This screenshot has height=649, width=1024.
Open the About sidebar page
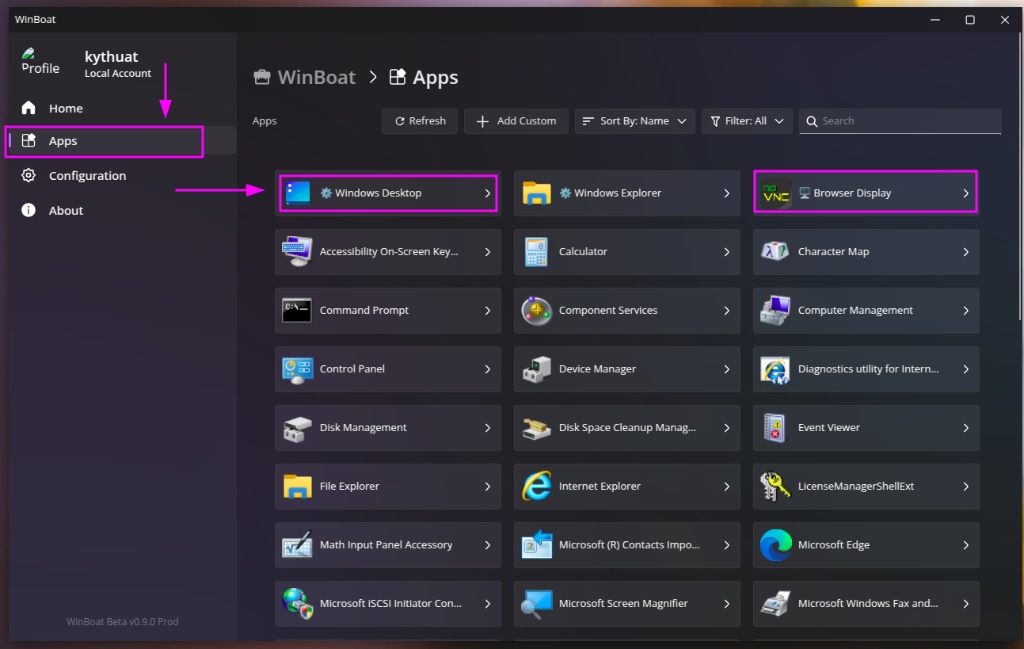point(121,210)
